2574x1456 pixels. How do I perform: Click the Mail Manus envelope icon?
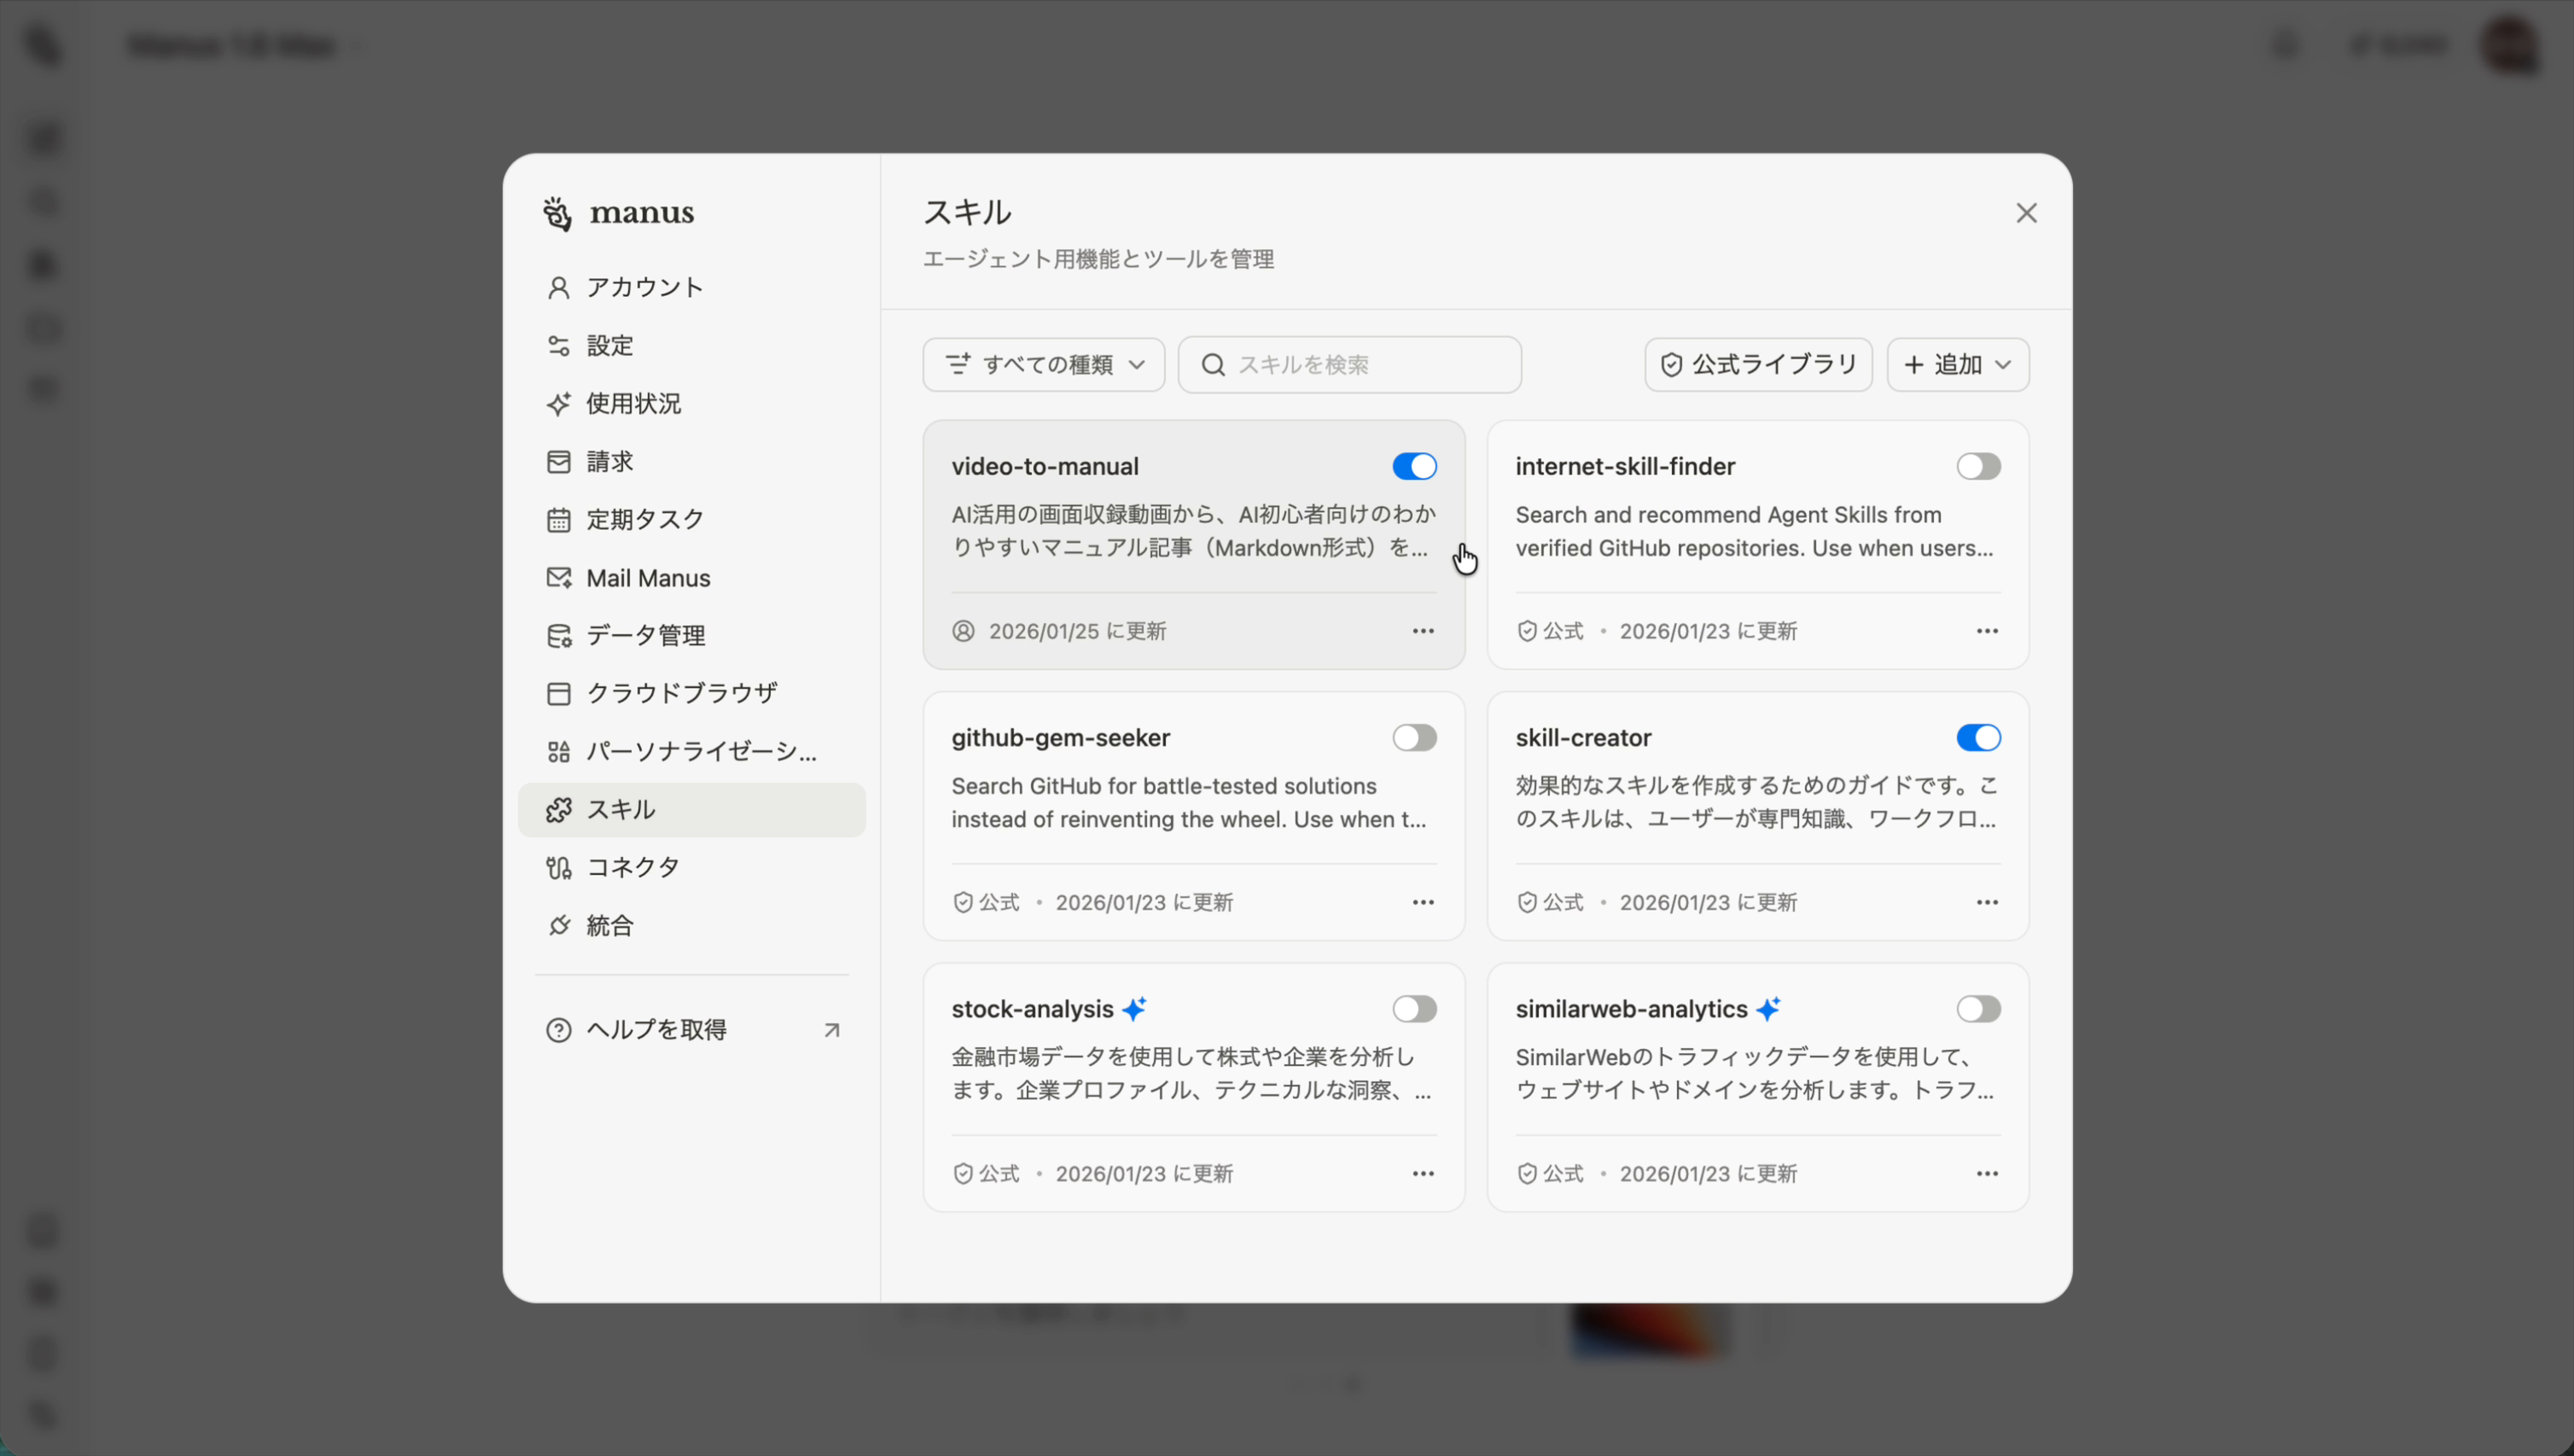[559, 577]
